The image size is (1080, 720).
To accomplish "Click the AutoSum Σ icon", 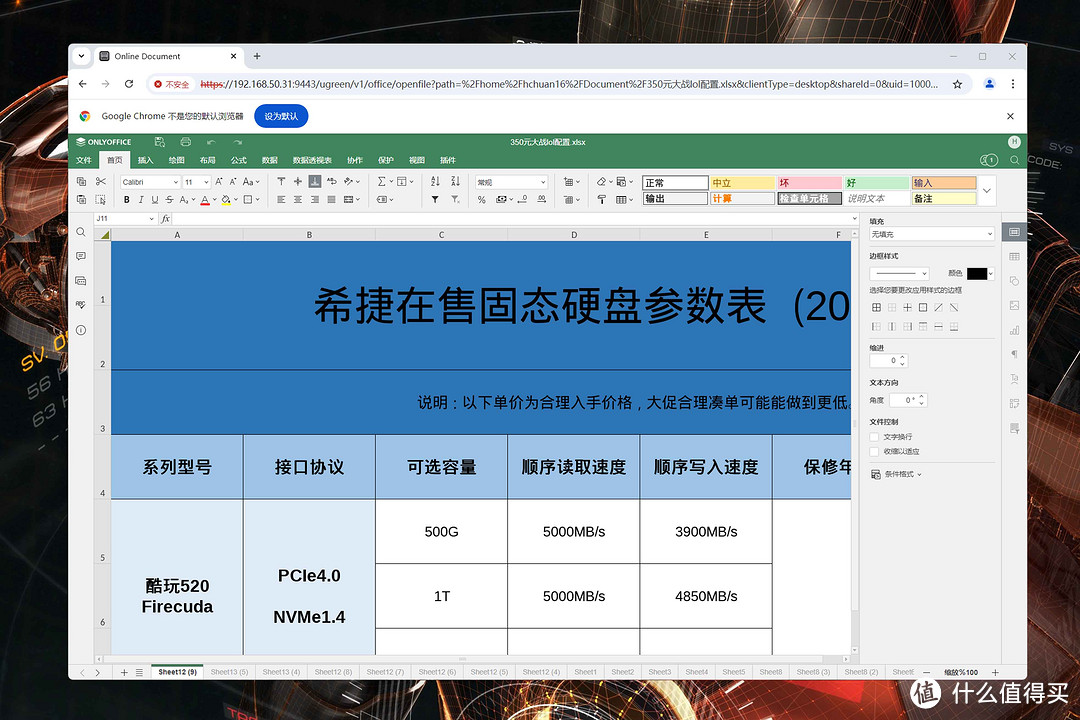I will pyautogui.click(x=382, y=180).
